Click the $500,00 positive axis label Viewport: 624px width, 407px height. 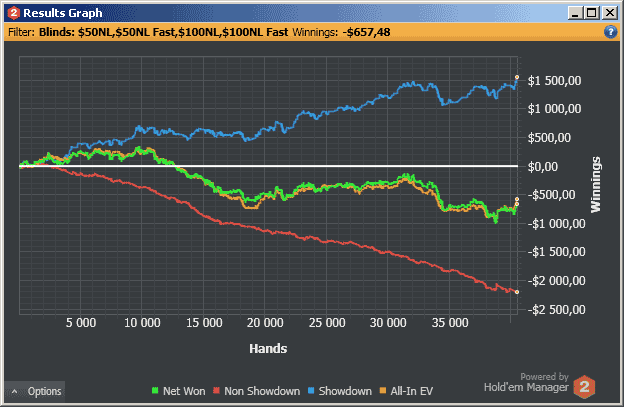click(549, 138)
